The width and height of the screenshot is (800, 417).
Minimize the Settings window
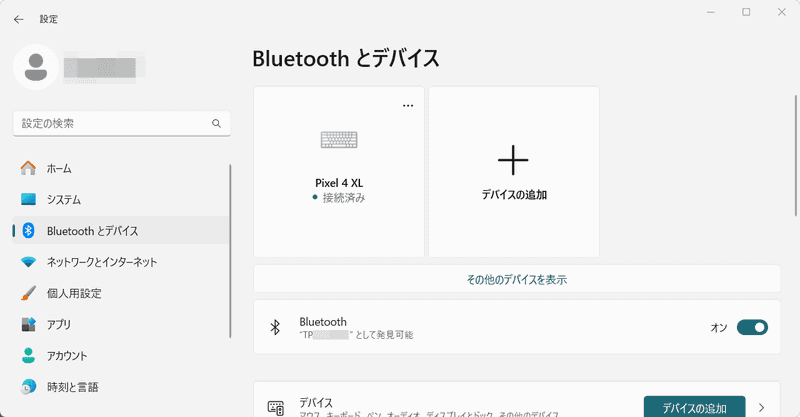[x=711, y=12]
